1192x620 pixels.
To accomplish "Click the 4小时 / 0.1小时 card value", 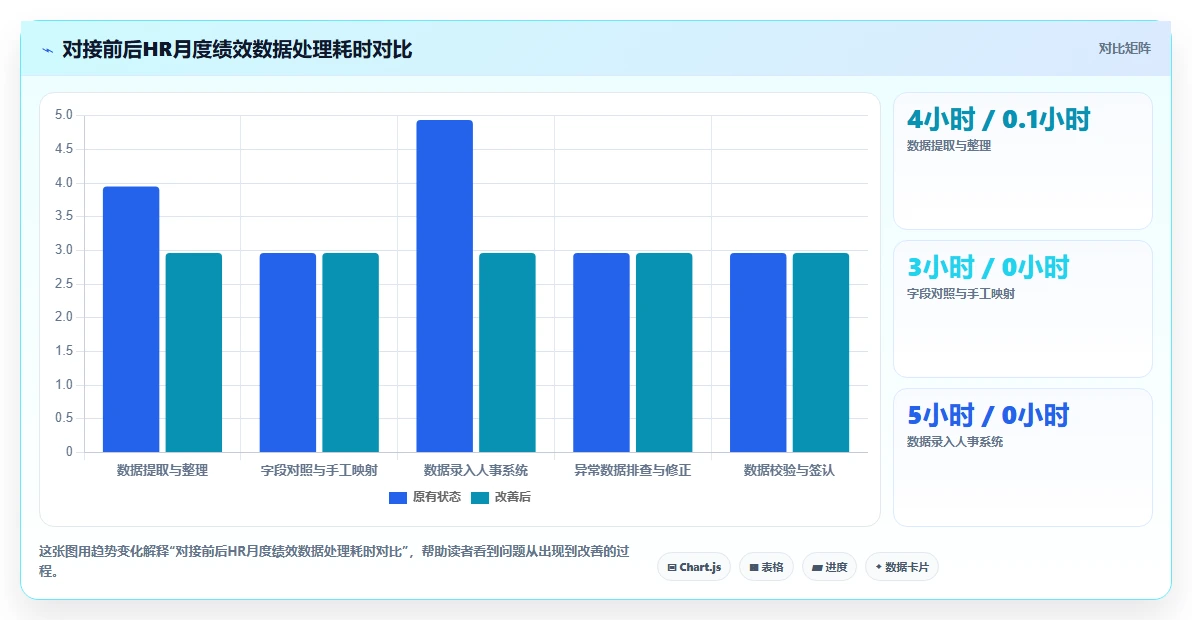I will tap(999, 119).
